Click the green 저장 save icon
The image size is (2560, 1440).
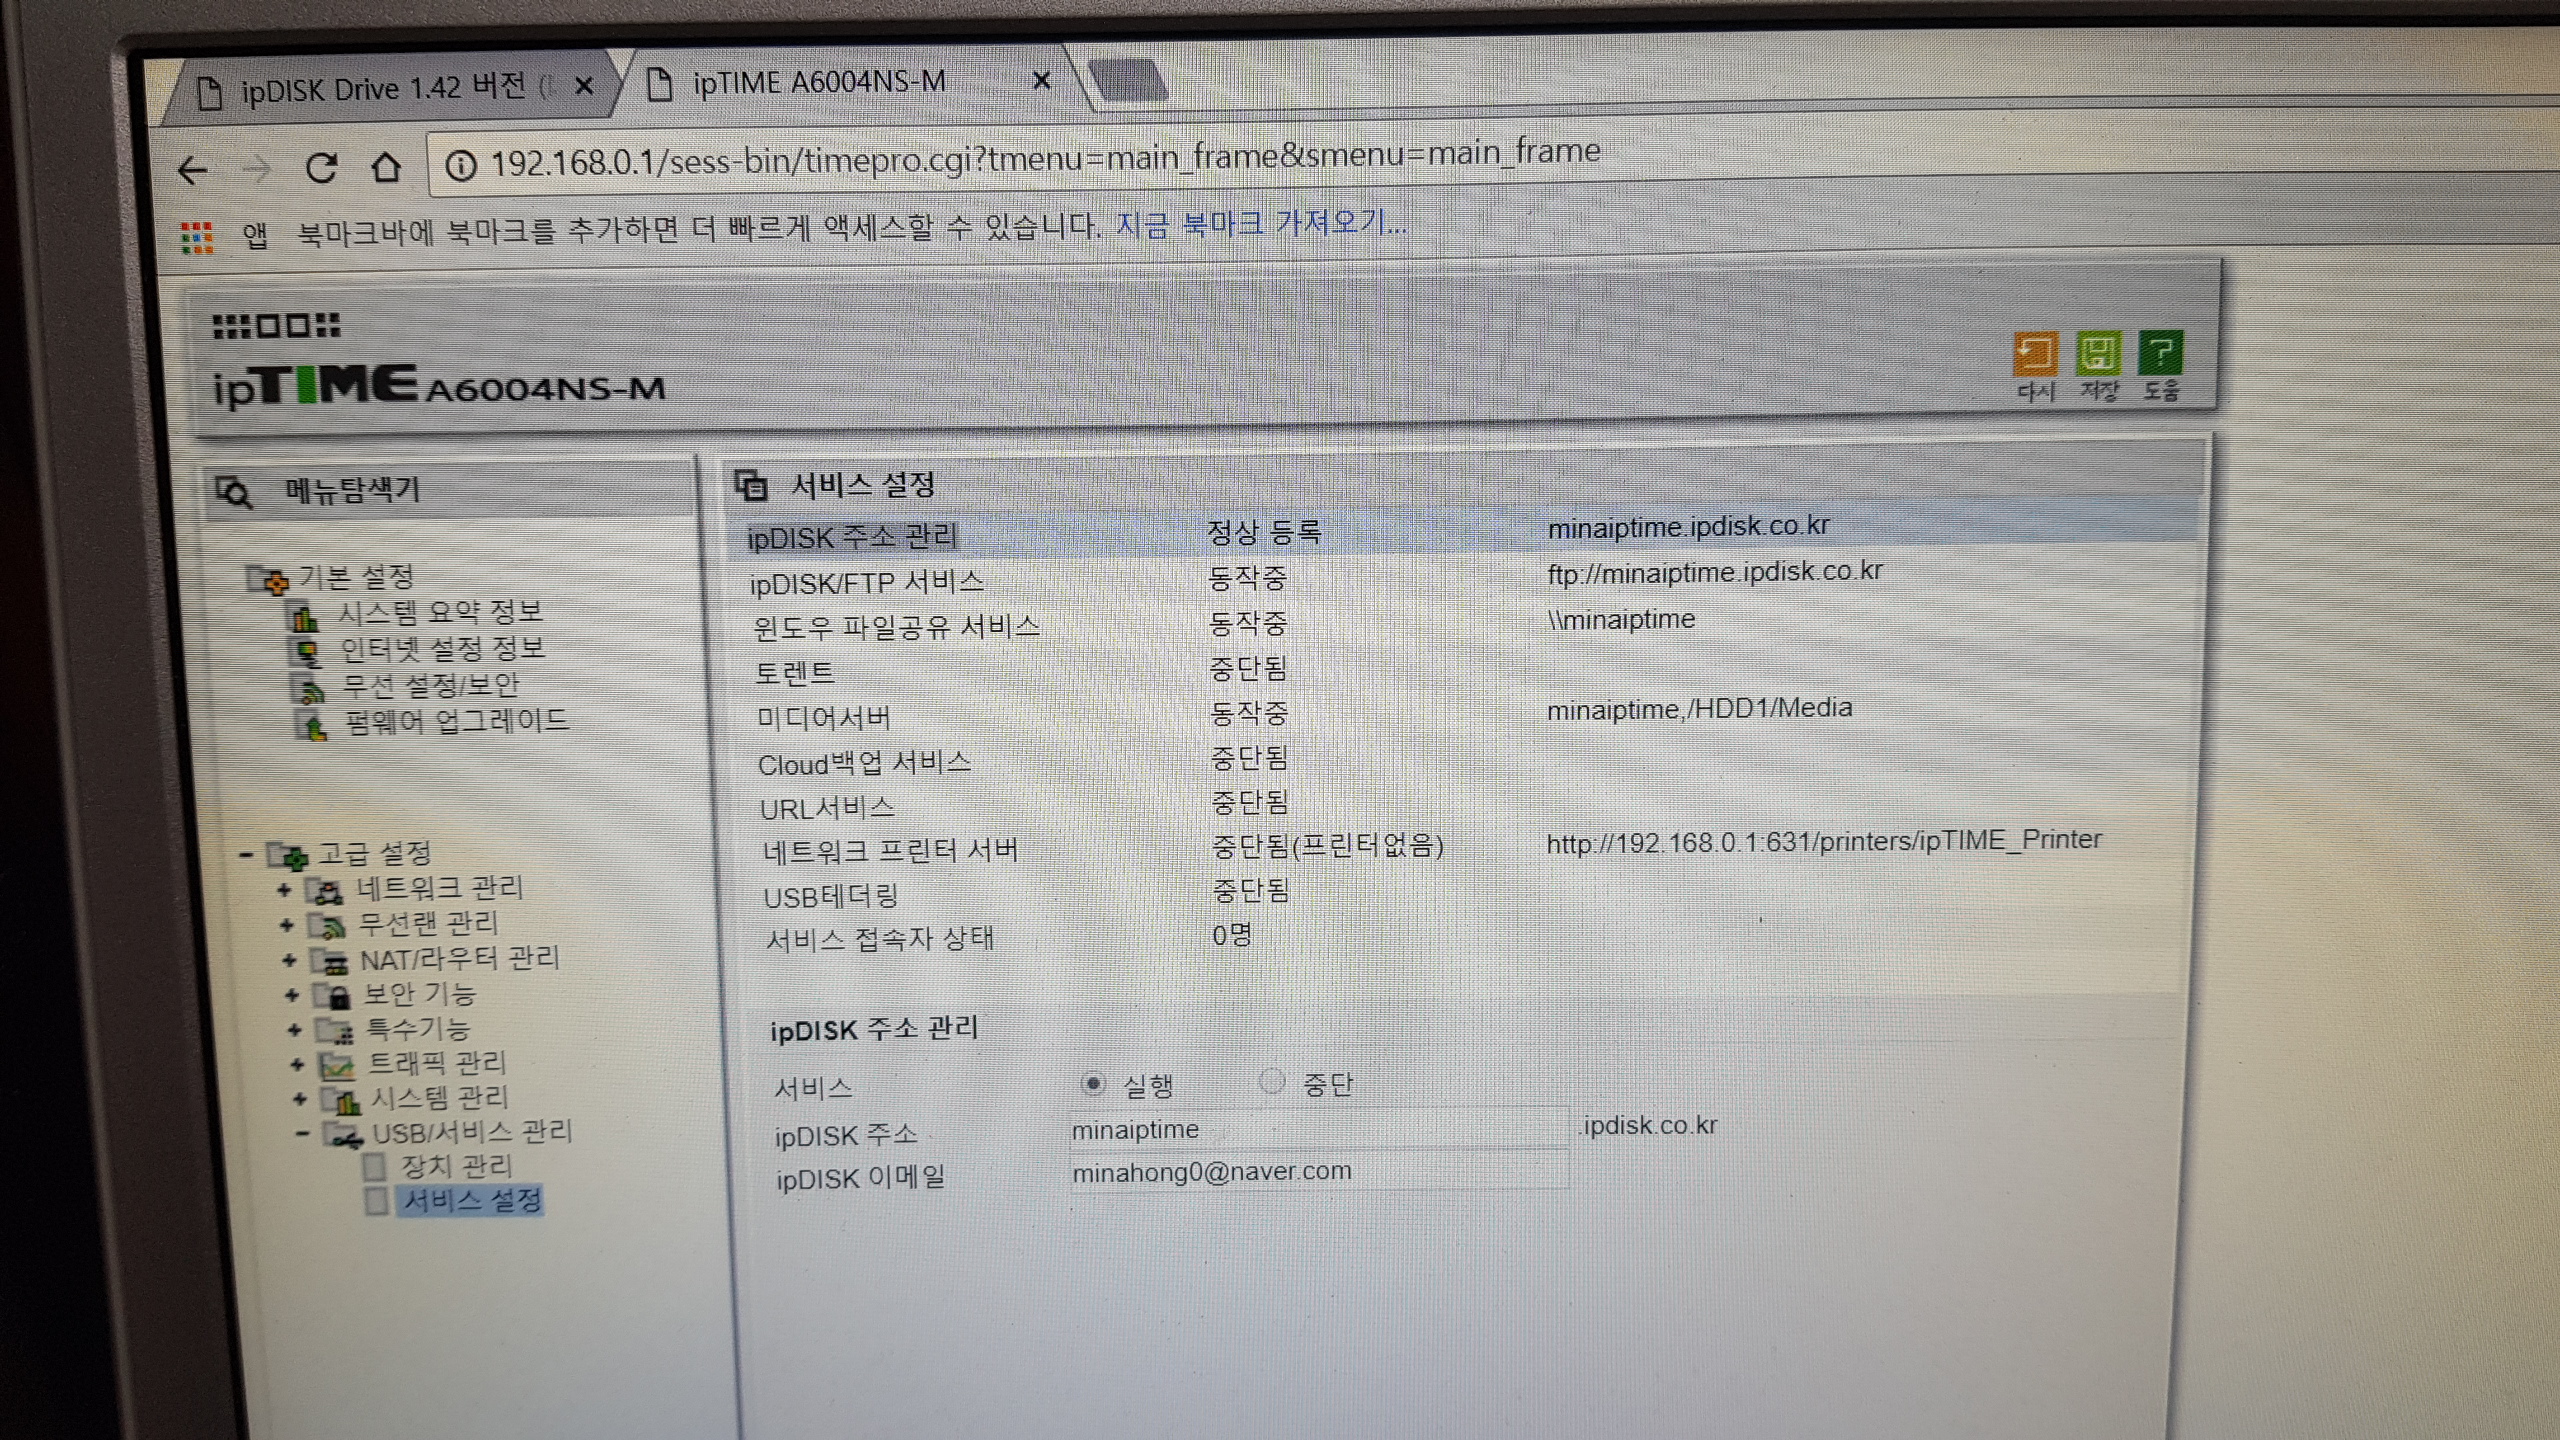click(2098, 353)
